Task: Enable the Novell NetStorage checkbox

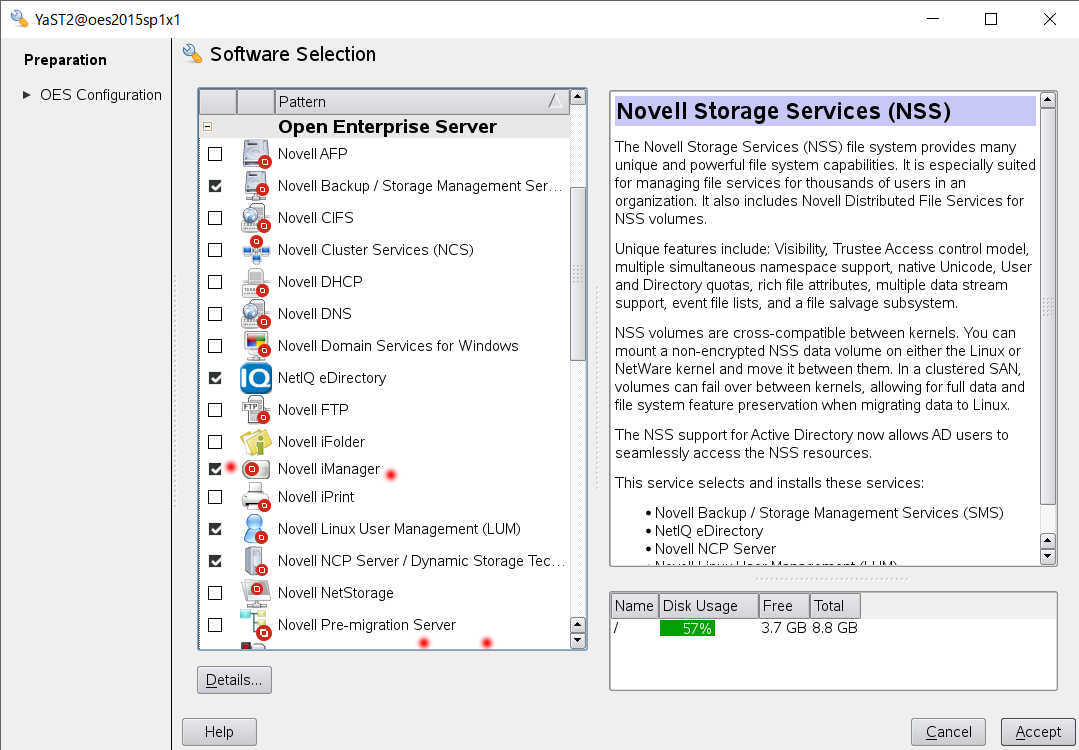Action: pos(215,592)
